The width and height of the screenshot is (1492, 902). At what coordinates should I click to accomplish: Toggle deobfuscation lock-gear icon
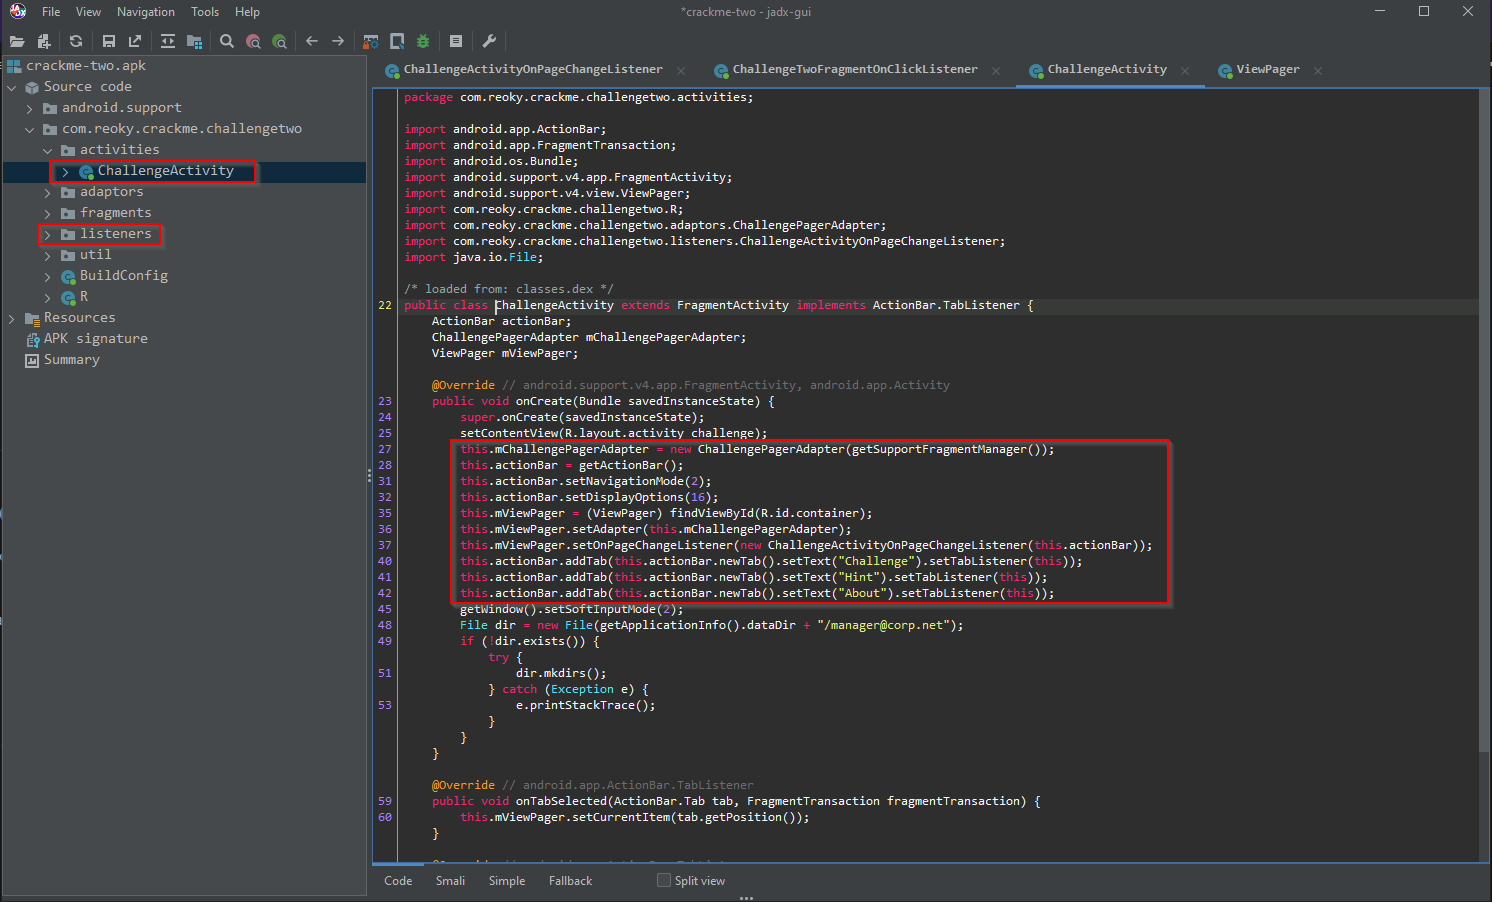(x=371, y=41)
